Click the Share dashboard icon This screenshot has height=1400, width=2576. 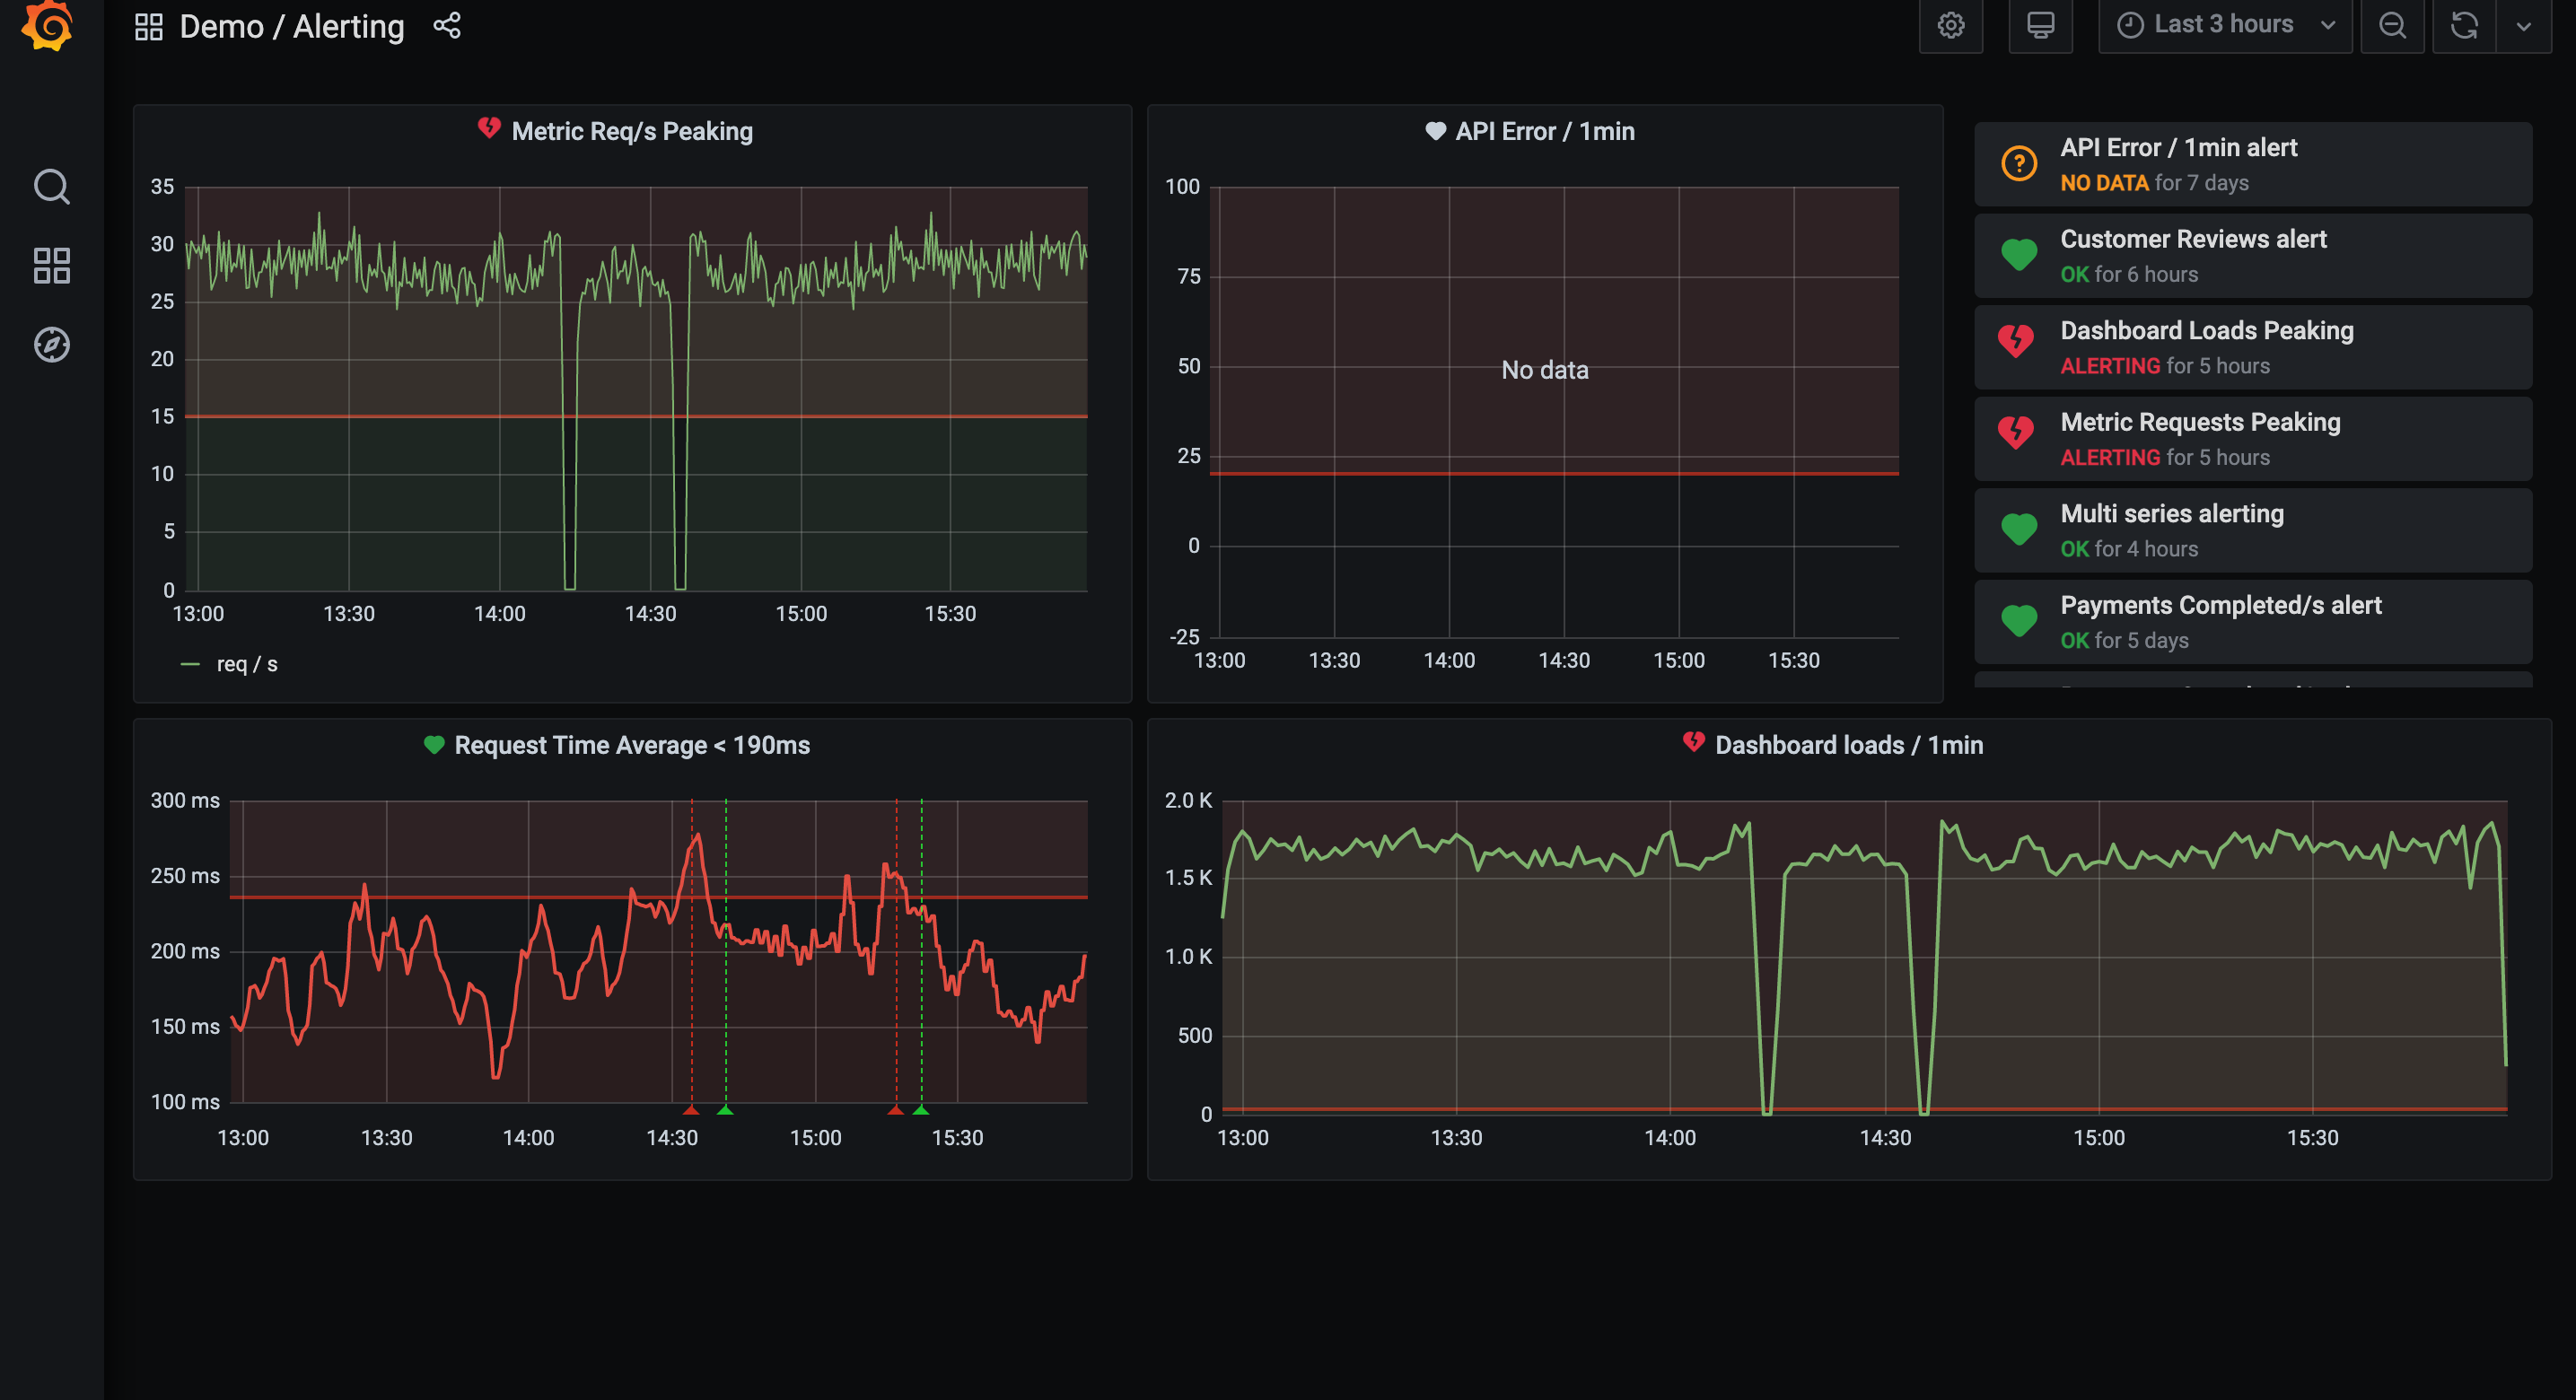pos(447,24)
